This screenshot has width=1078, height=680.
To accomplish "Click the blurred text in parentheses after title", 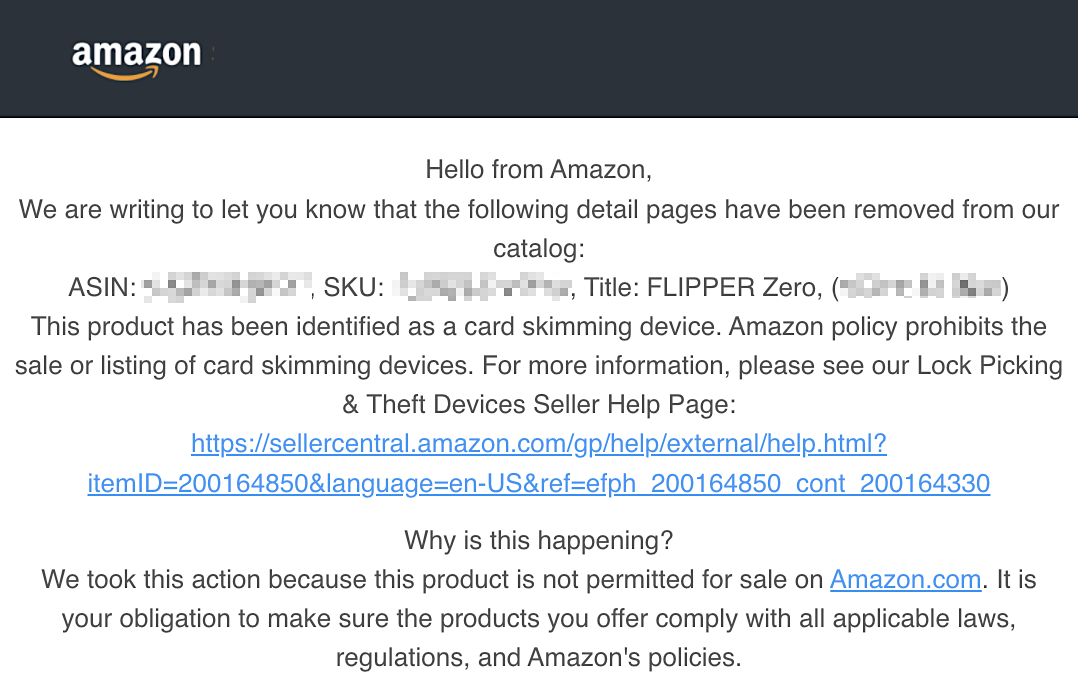I will click(920, 288).
